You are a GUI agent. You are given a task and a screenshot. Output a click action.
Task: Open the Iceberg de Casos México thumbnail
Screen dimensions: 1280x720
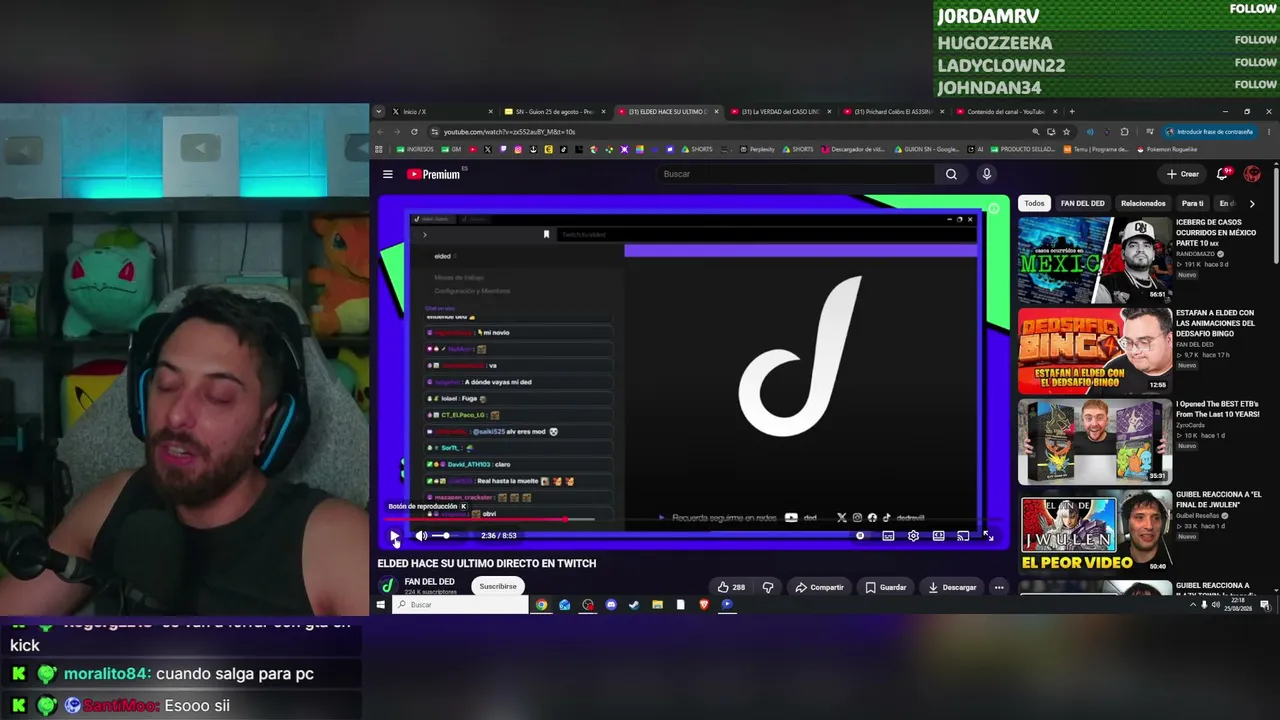coord(1094,260)
